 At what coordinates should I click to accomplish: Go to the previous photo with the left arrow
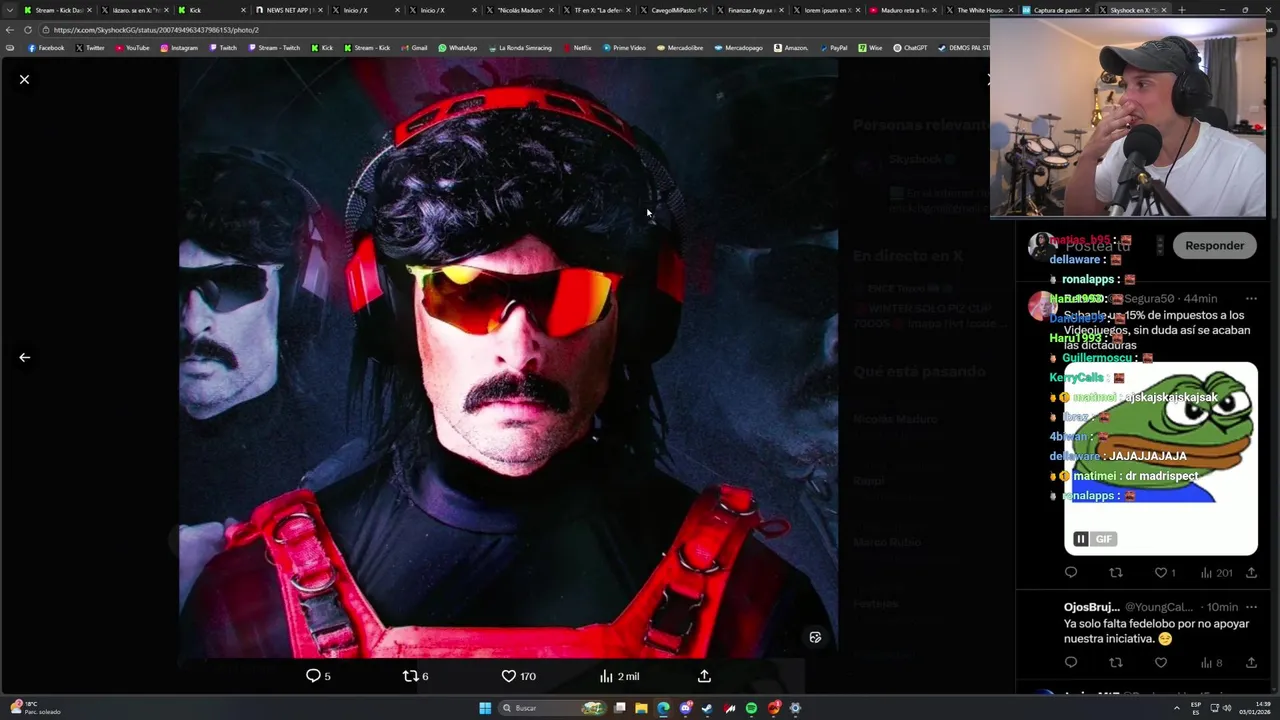25,357
